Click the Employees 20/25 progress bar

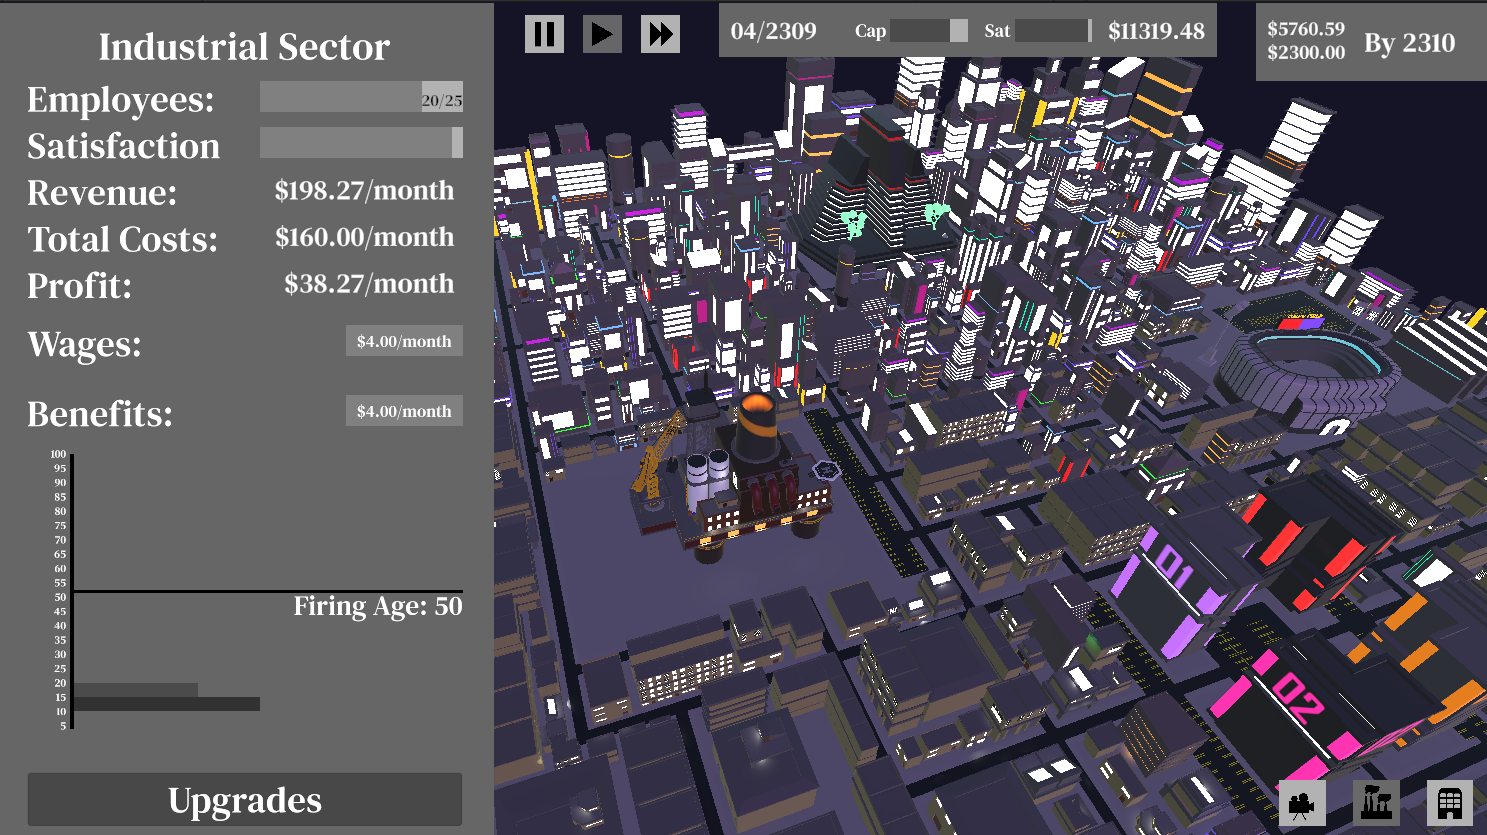[361, 95]
